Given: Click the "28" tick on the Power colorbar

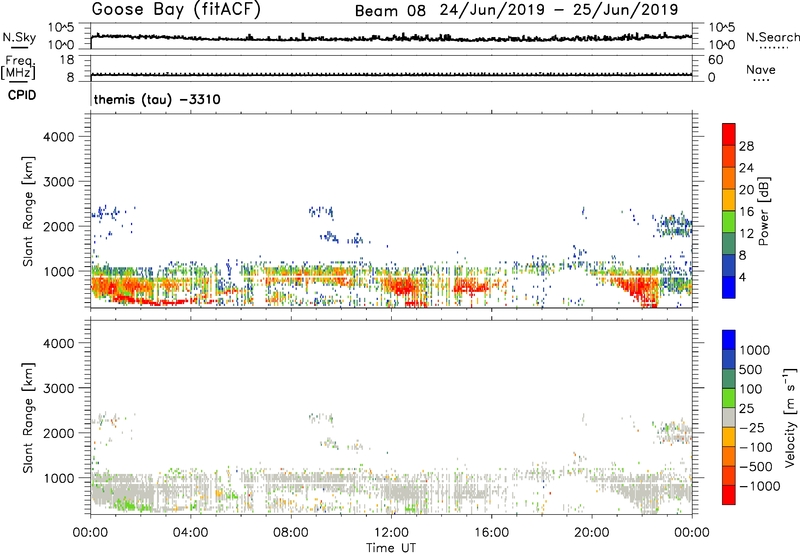Looking at the screenshot, I should [746, 146].
